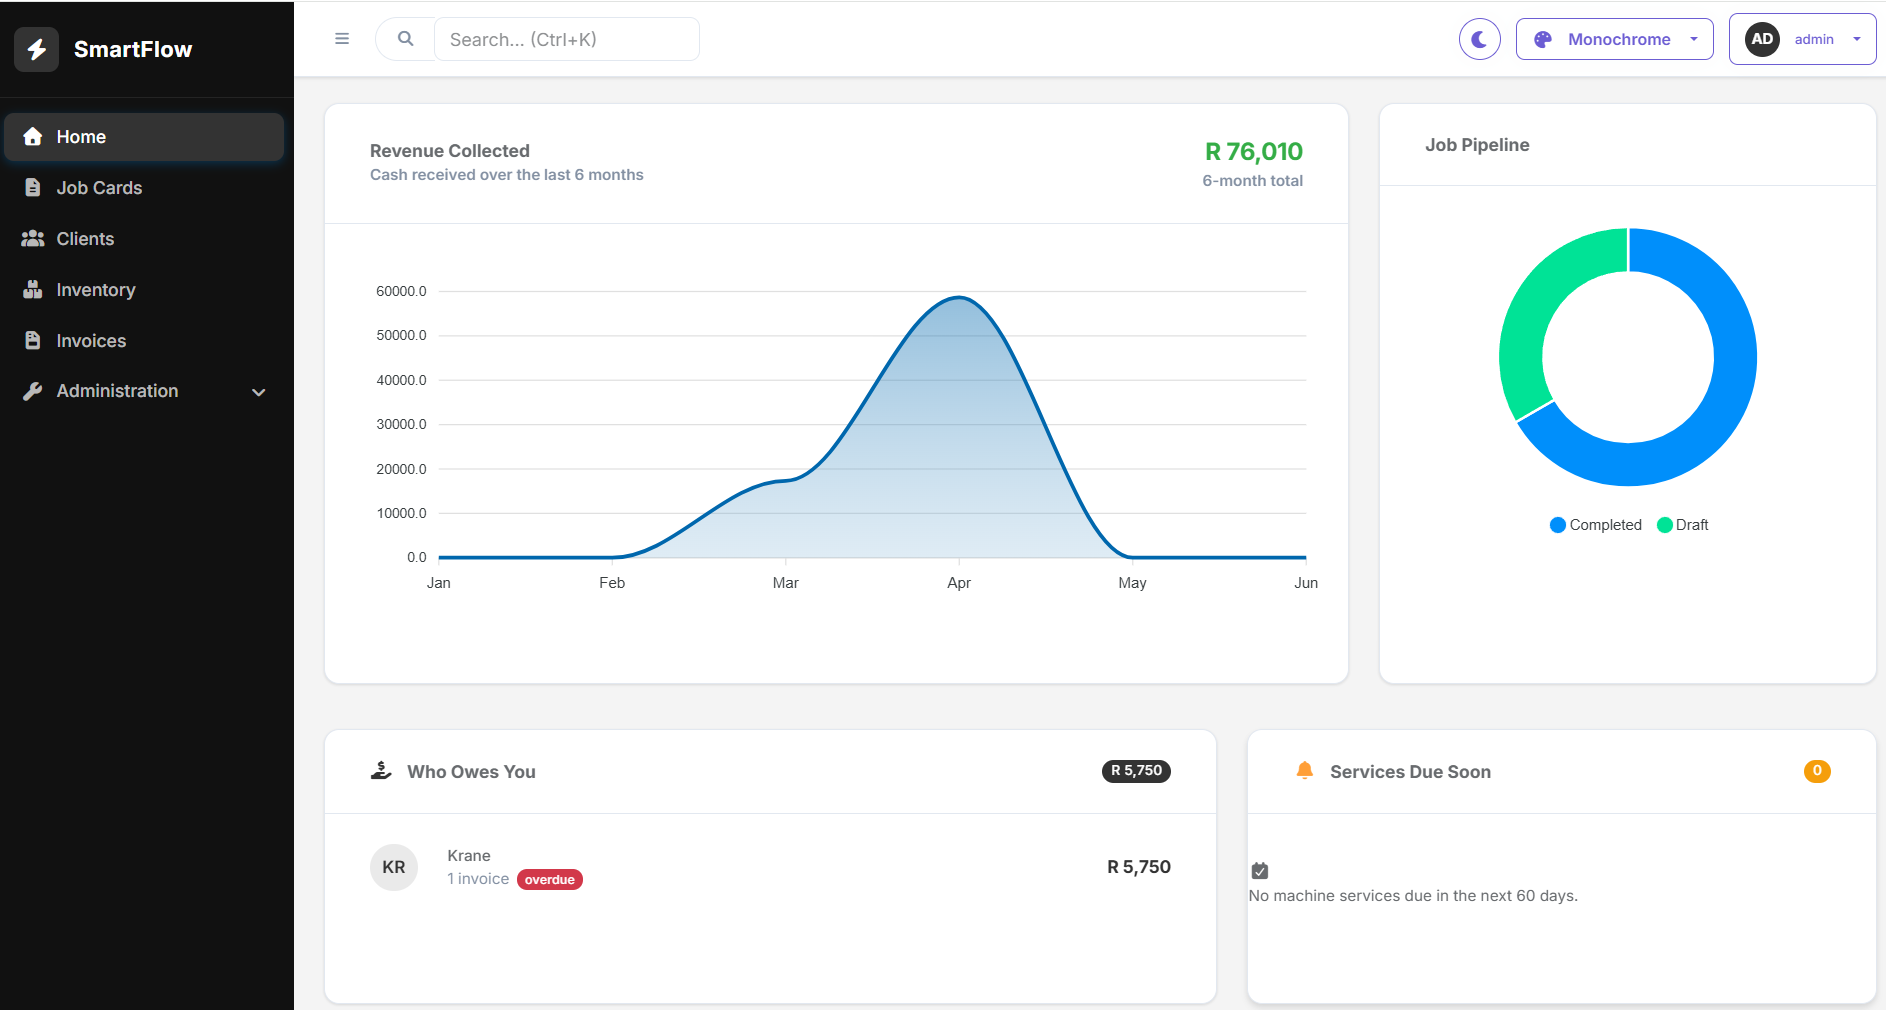
Task: Toggle Draft series in pipeline legend
Action: (x=1683, y=525)
